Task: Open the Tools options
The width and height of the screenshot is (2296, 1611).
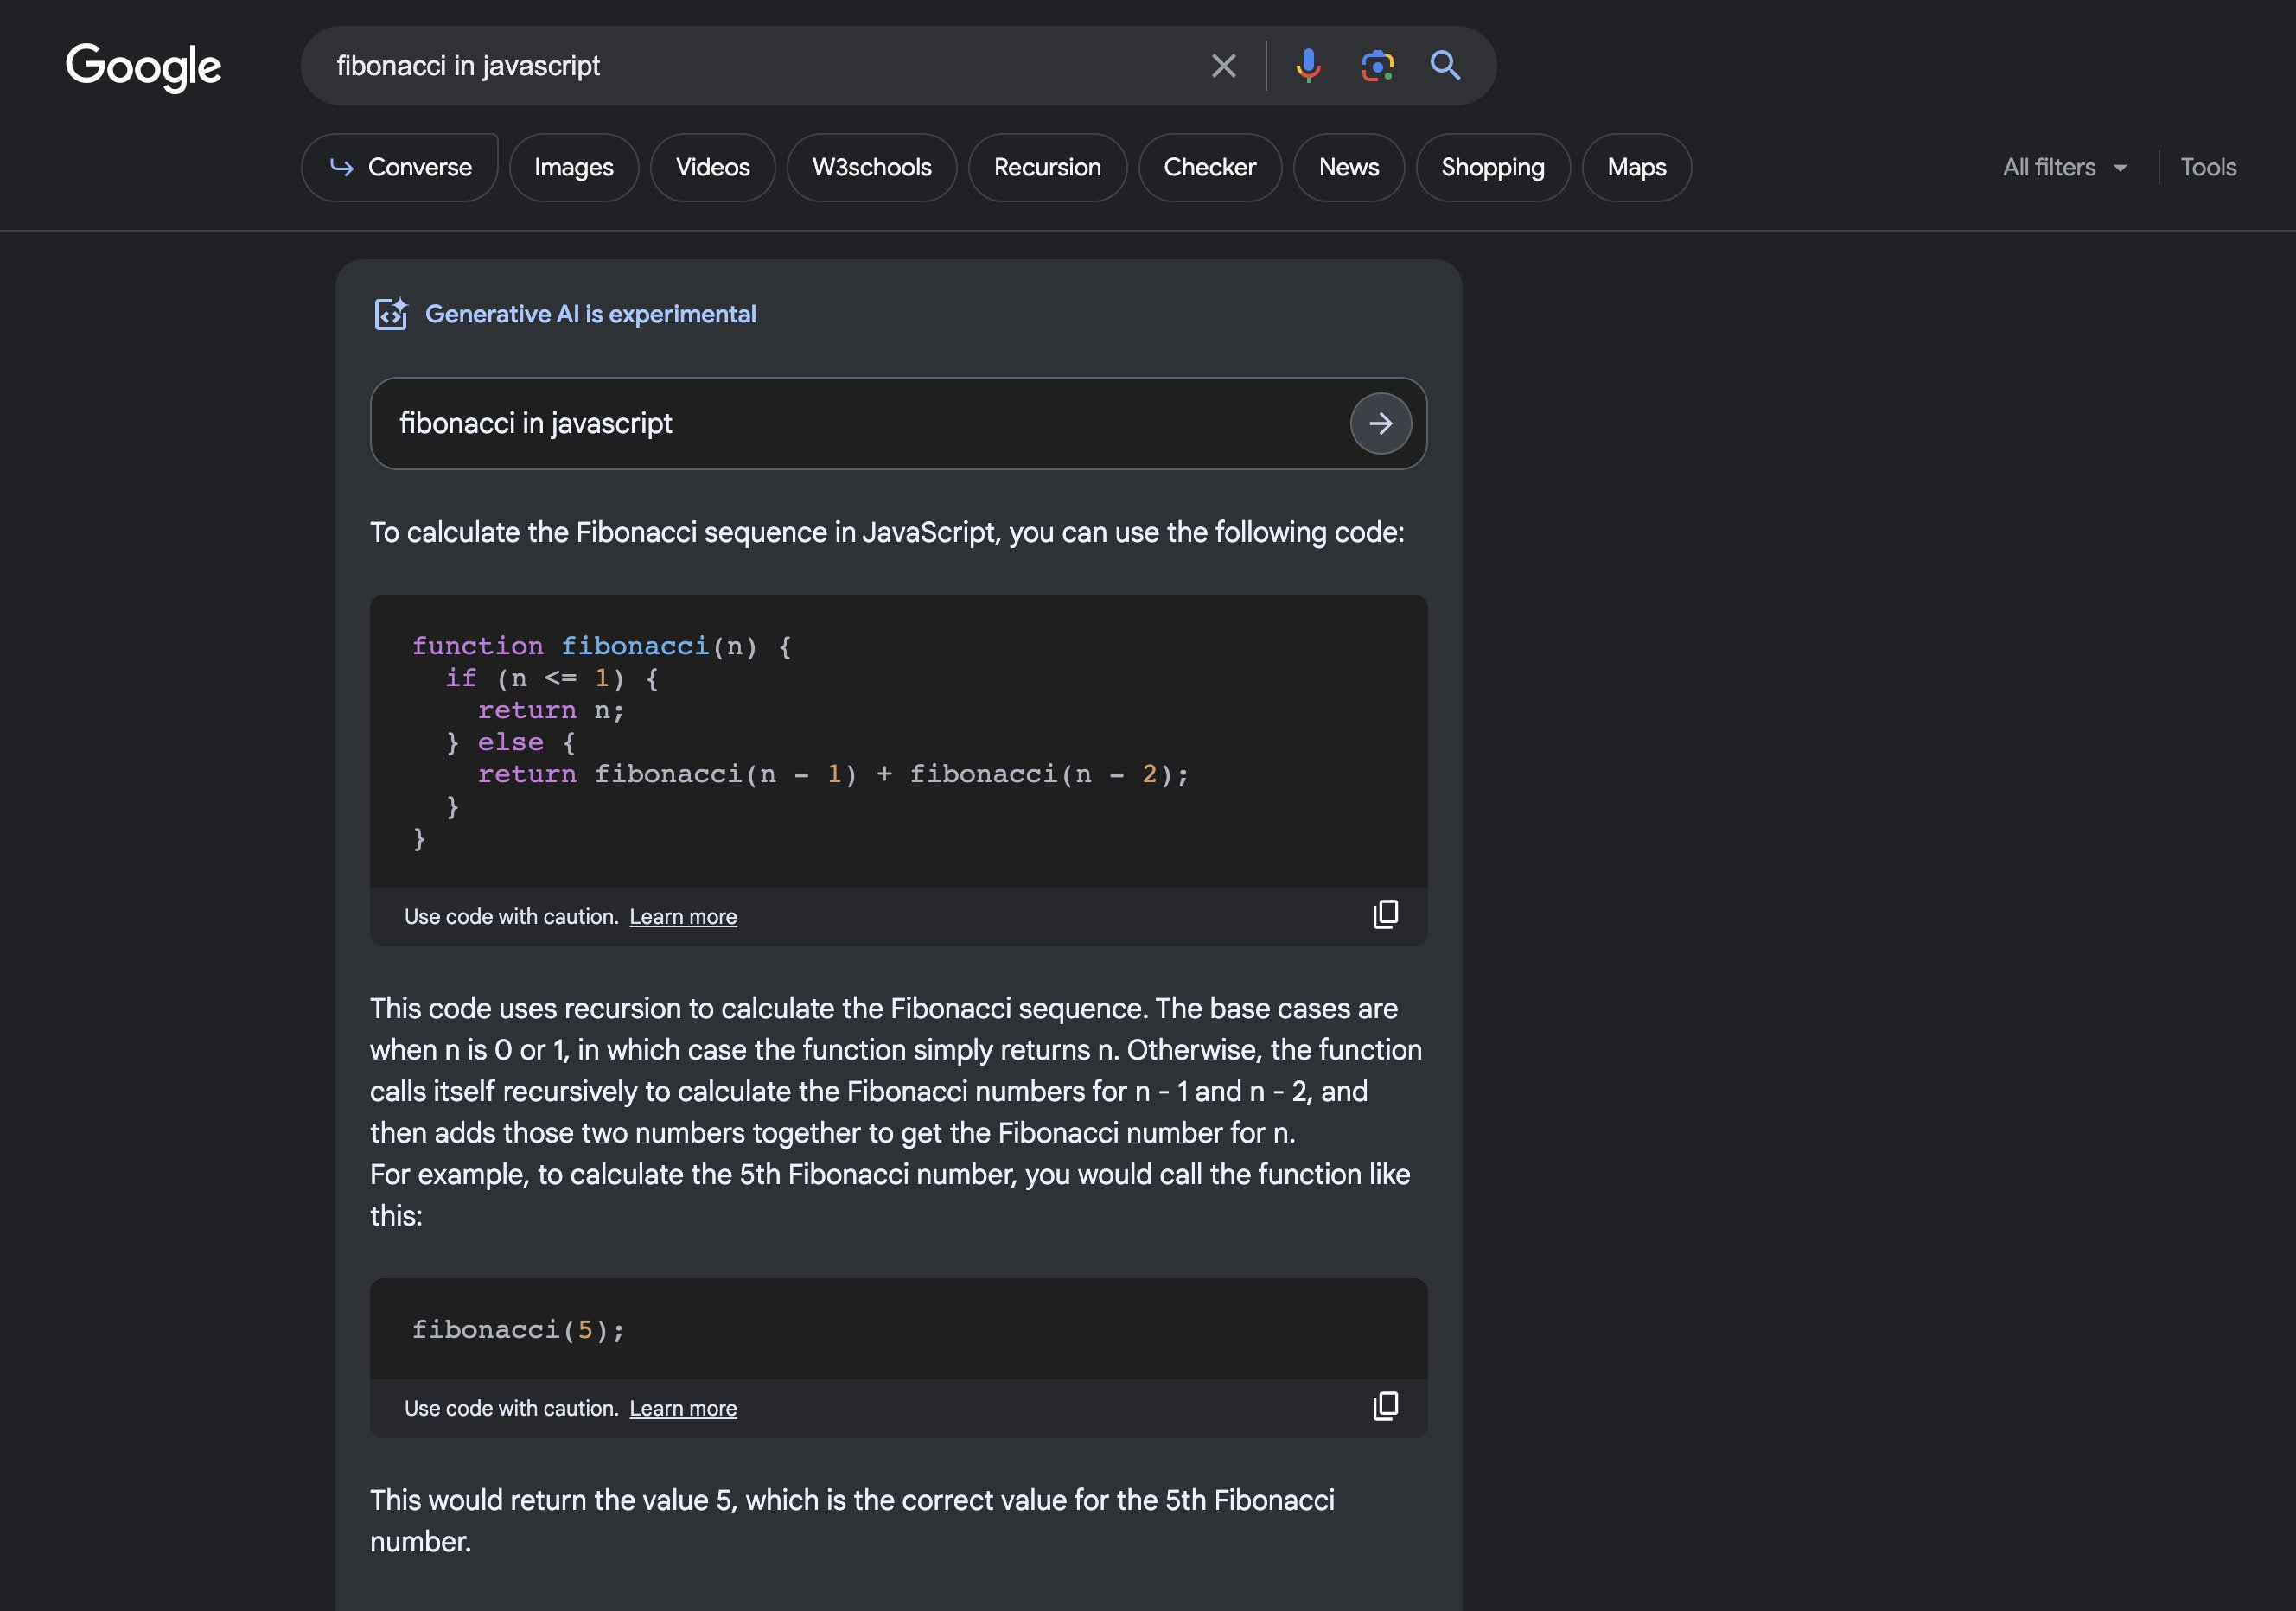Action: 2208,168
